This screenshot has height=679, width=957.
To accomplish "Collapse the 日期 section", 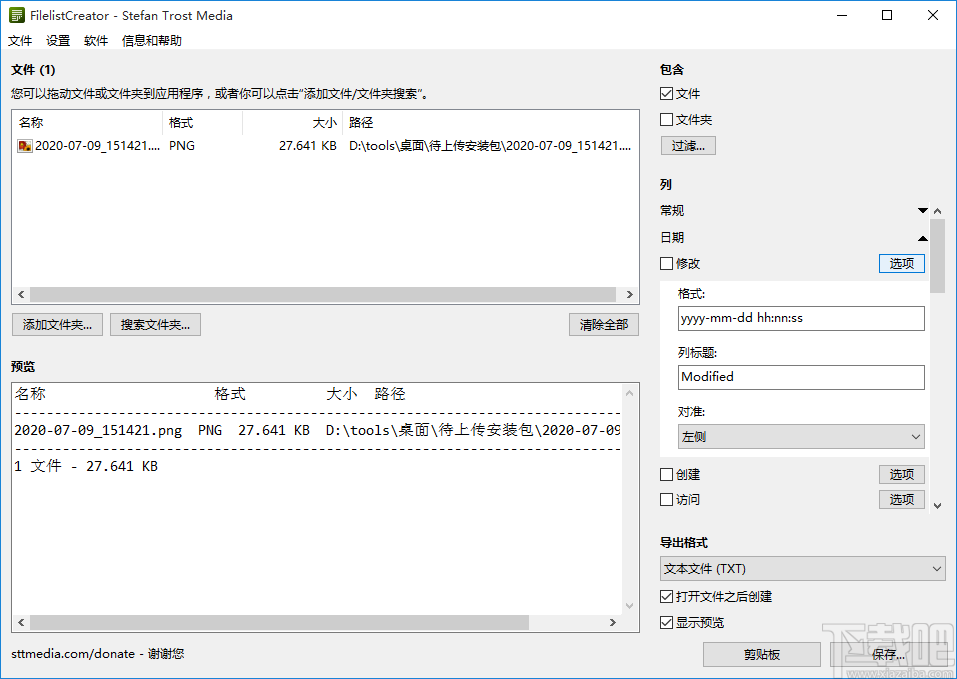I will pos(922,237).
